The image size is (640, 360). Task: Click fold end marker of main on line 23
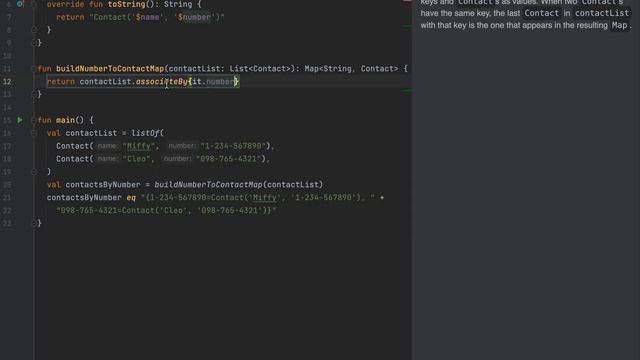click(x=34, y=223)
